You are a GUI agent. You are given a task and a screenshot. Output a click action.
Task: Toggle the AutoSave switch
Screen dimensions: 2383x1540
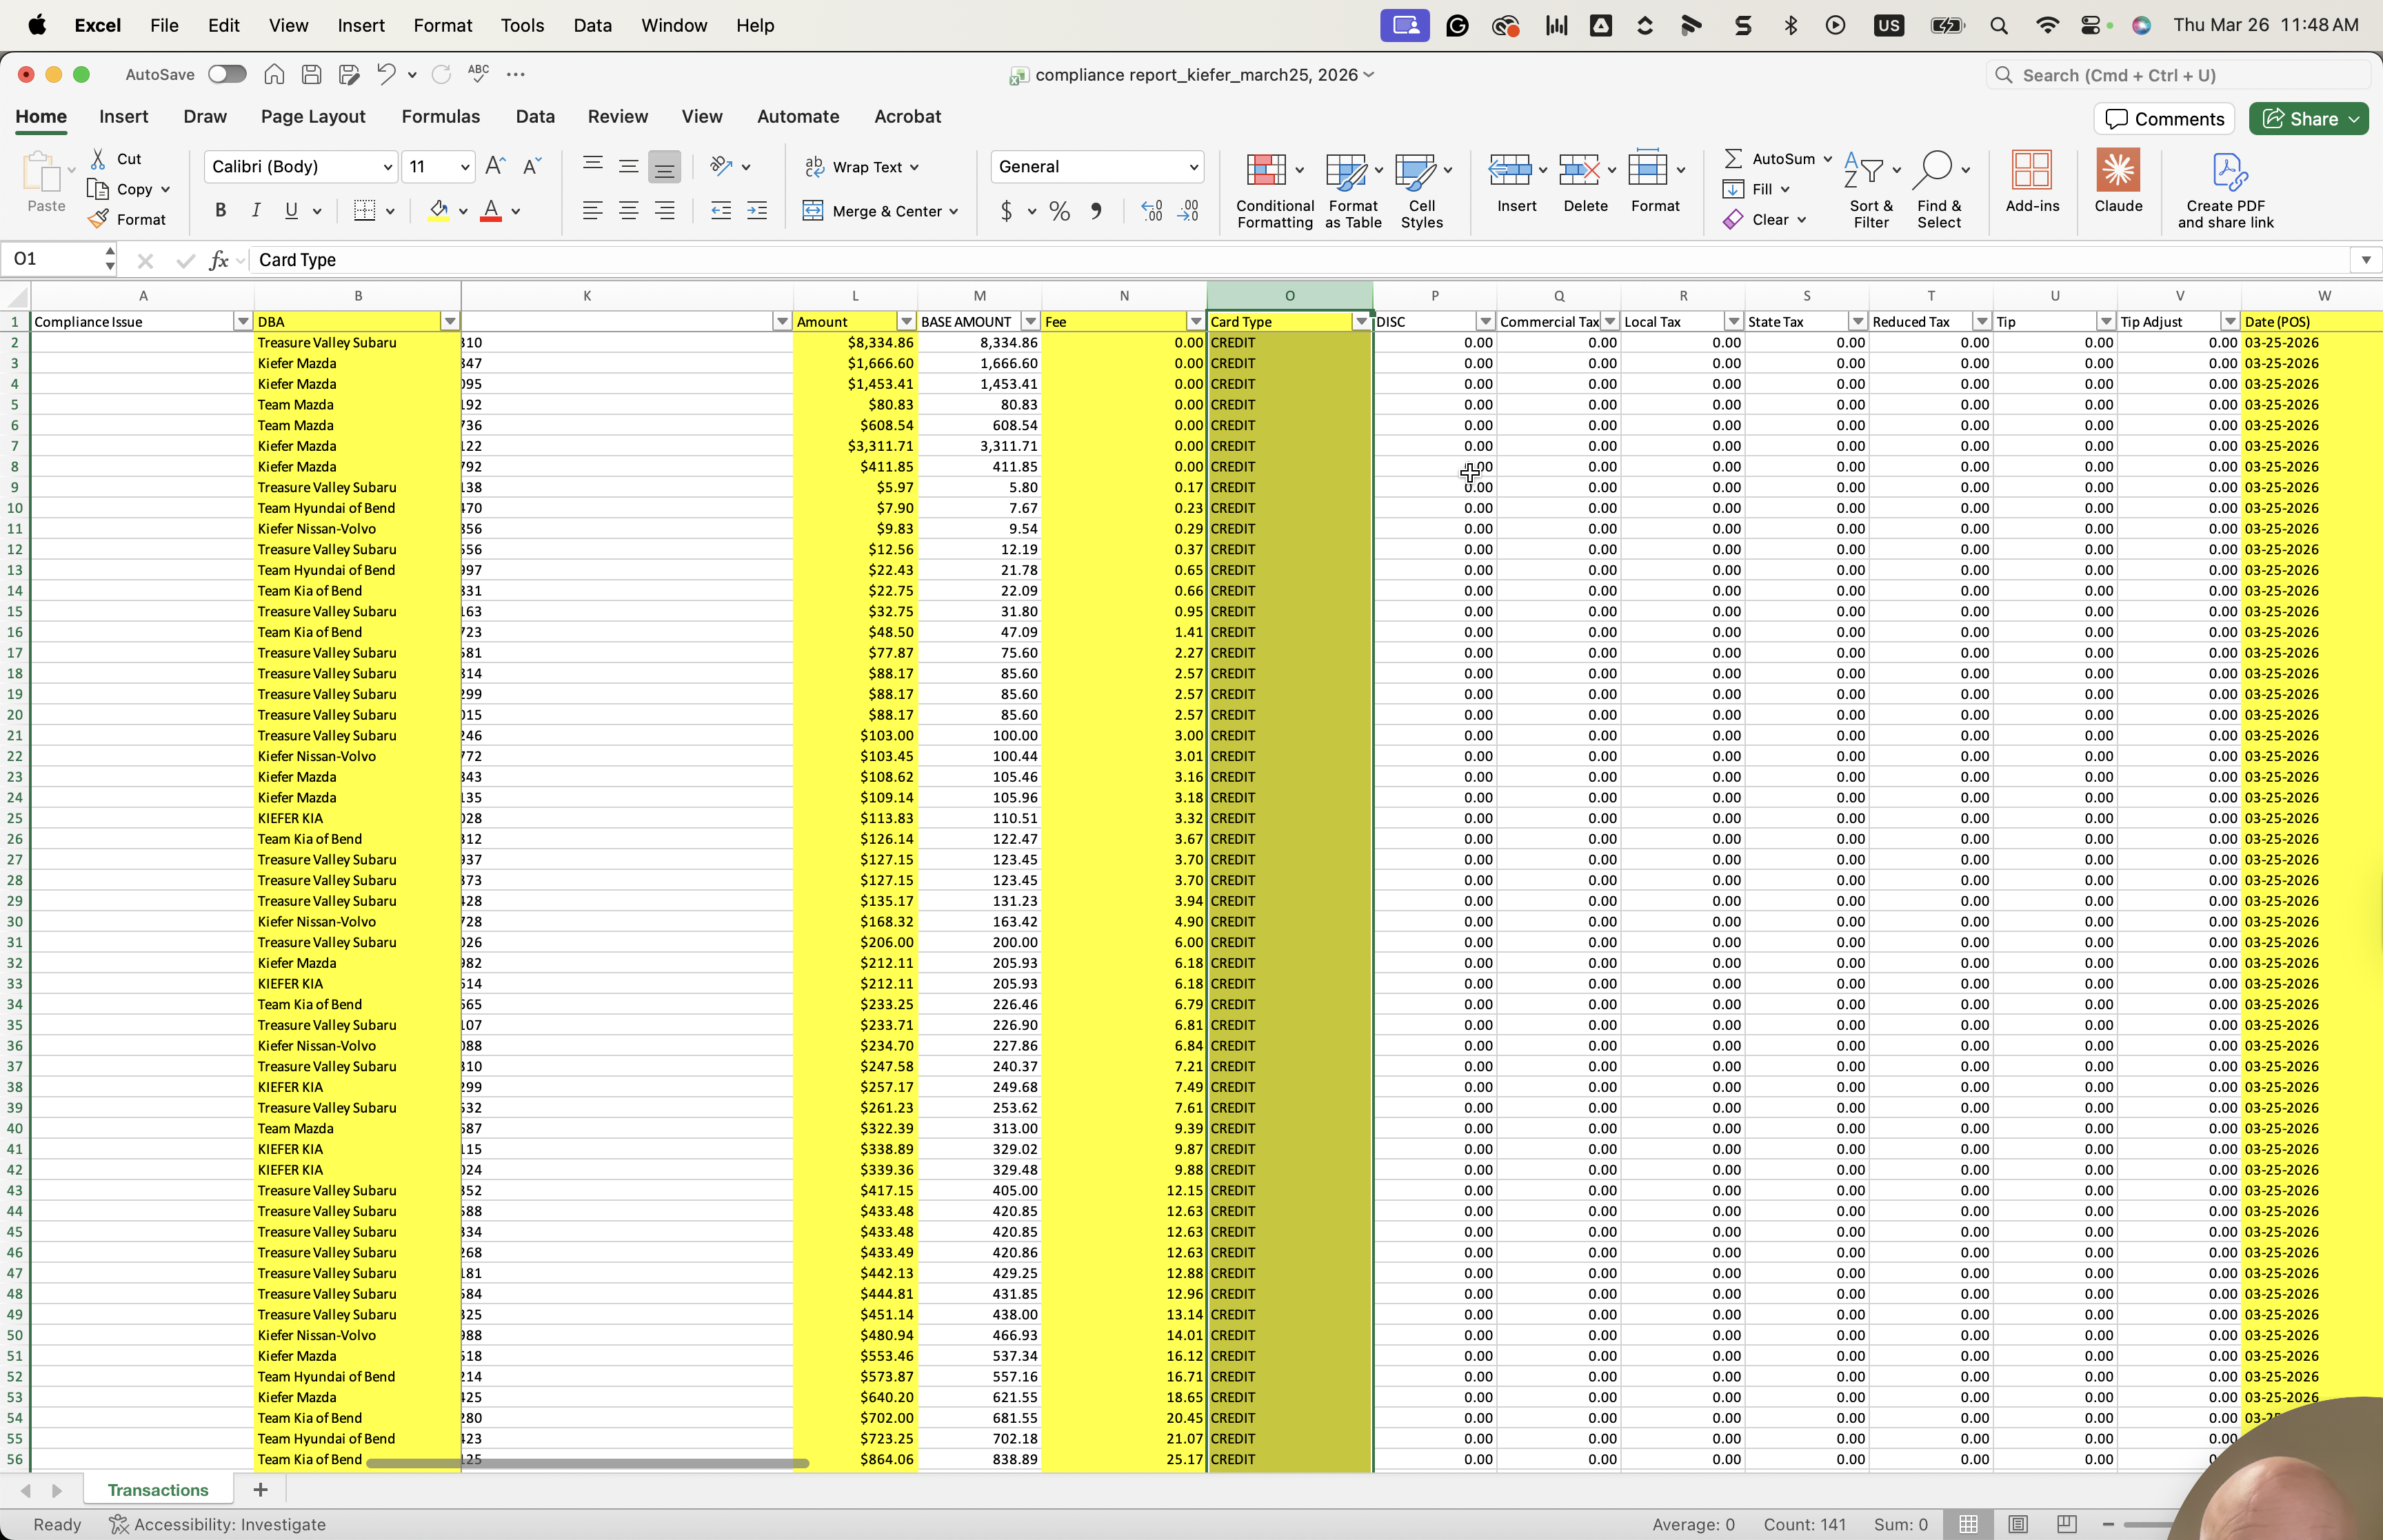(x=227, y=74)
